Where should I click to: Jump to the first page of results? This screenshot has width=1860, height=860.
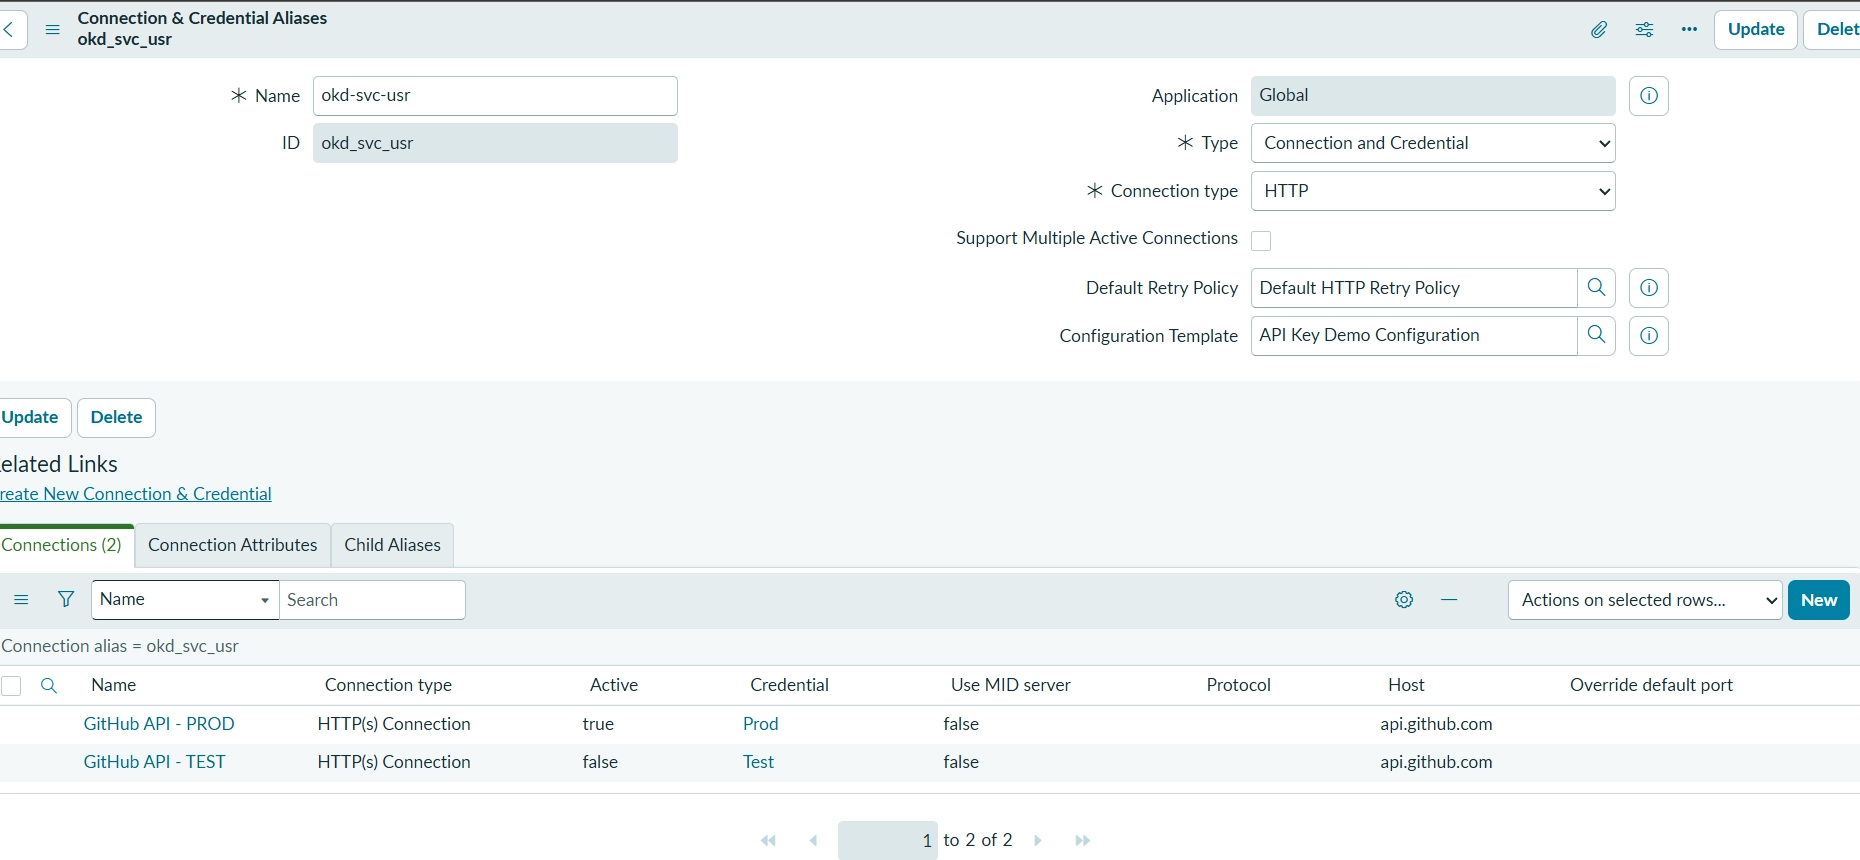(768, 841)
